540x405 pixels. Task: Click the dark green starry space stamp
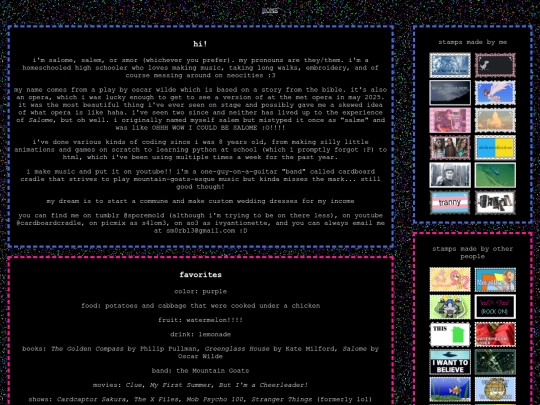coord(495,362)
